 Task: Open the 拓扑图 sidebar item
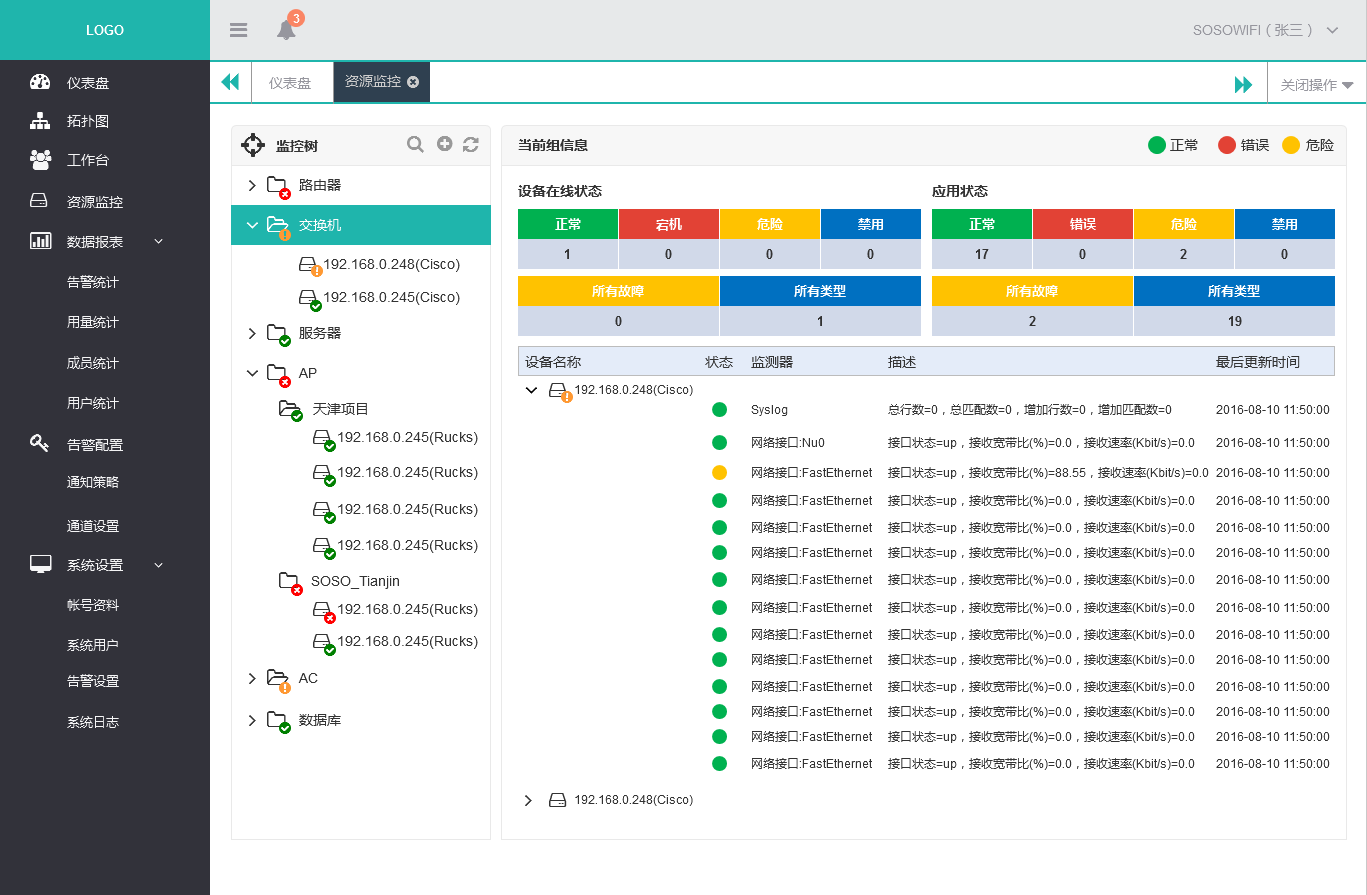(87, 121)
